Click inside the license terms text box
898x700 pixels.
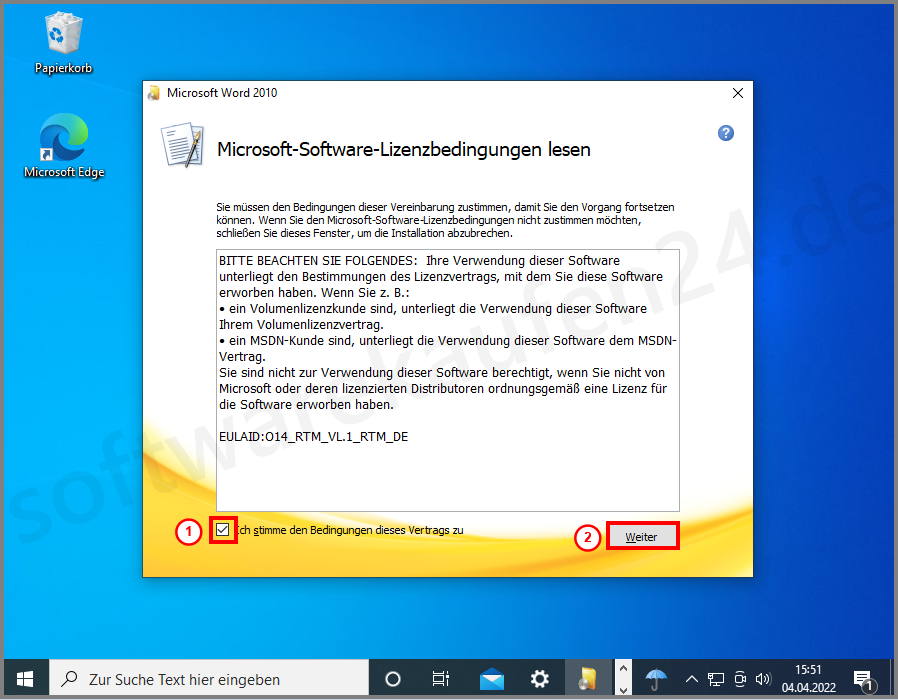[448, 380]
